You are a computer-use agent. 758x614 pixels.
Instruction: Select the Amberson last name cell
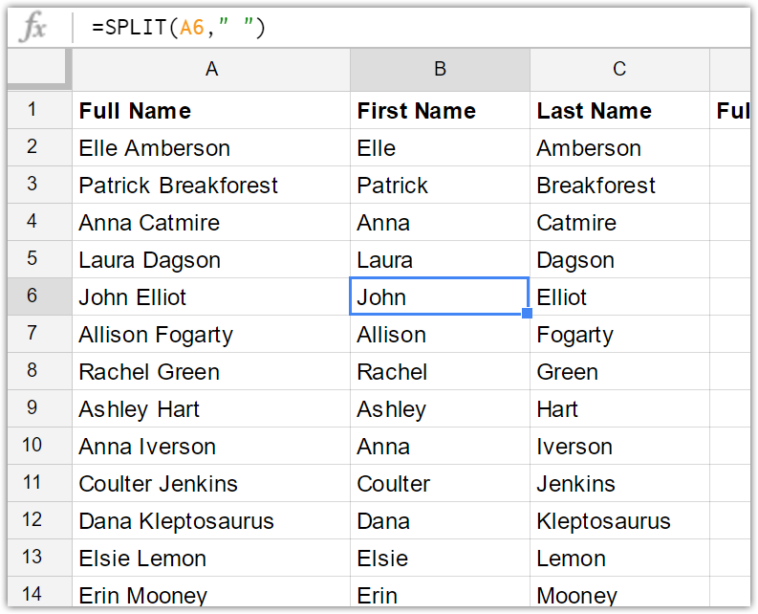(x=619, y=148)
